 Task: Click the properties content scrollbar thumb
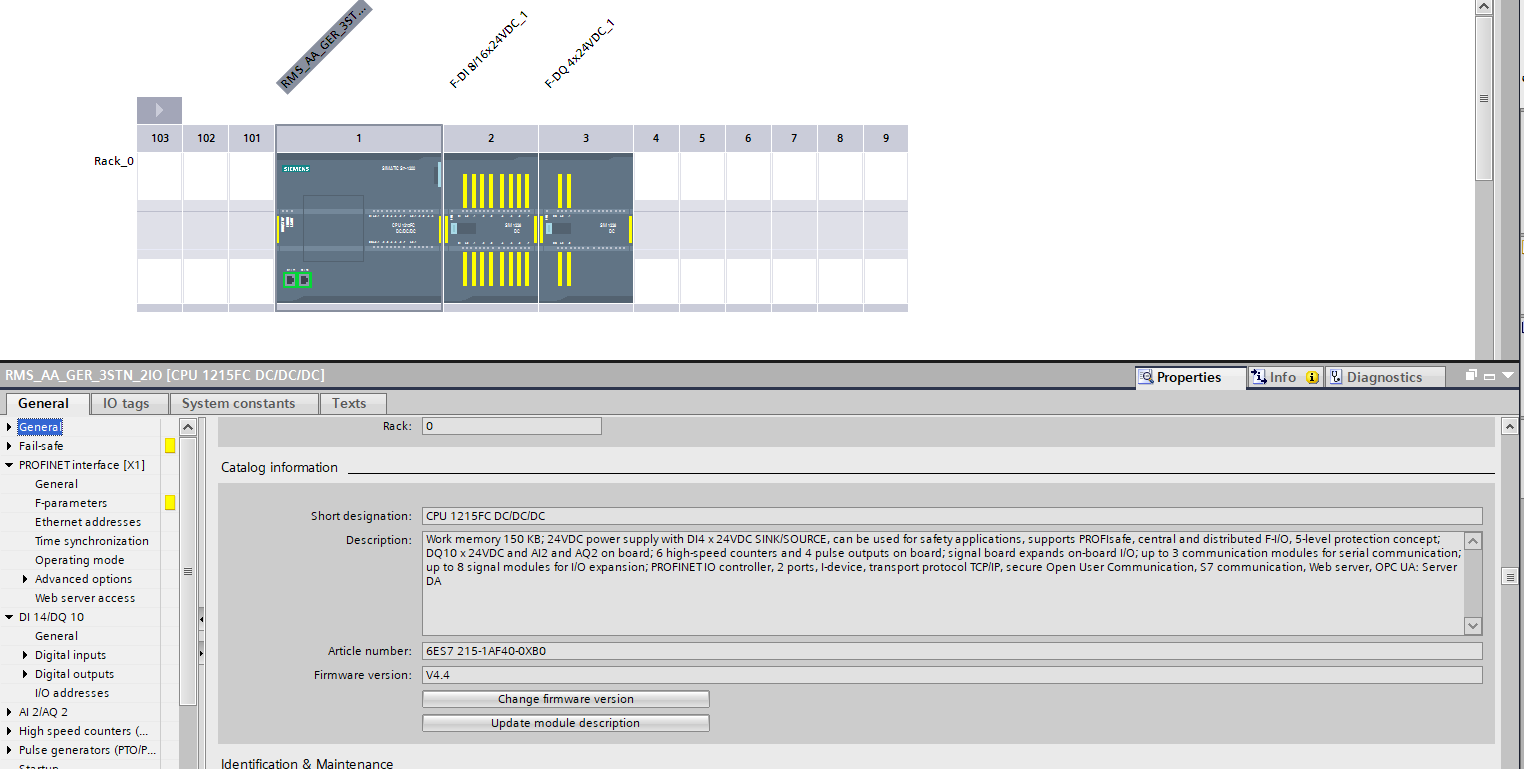pos(1510,576)
